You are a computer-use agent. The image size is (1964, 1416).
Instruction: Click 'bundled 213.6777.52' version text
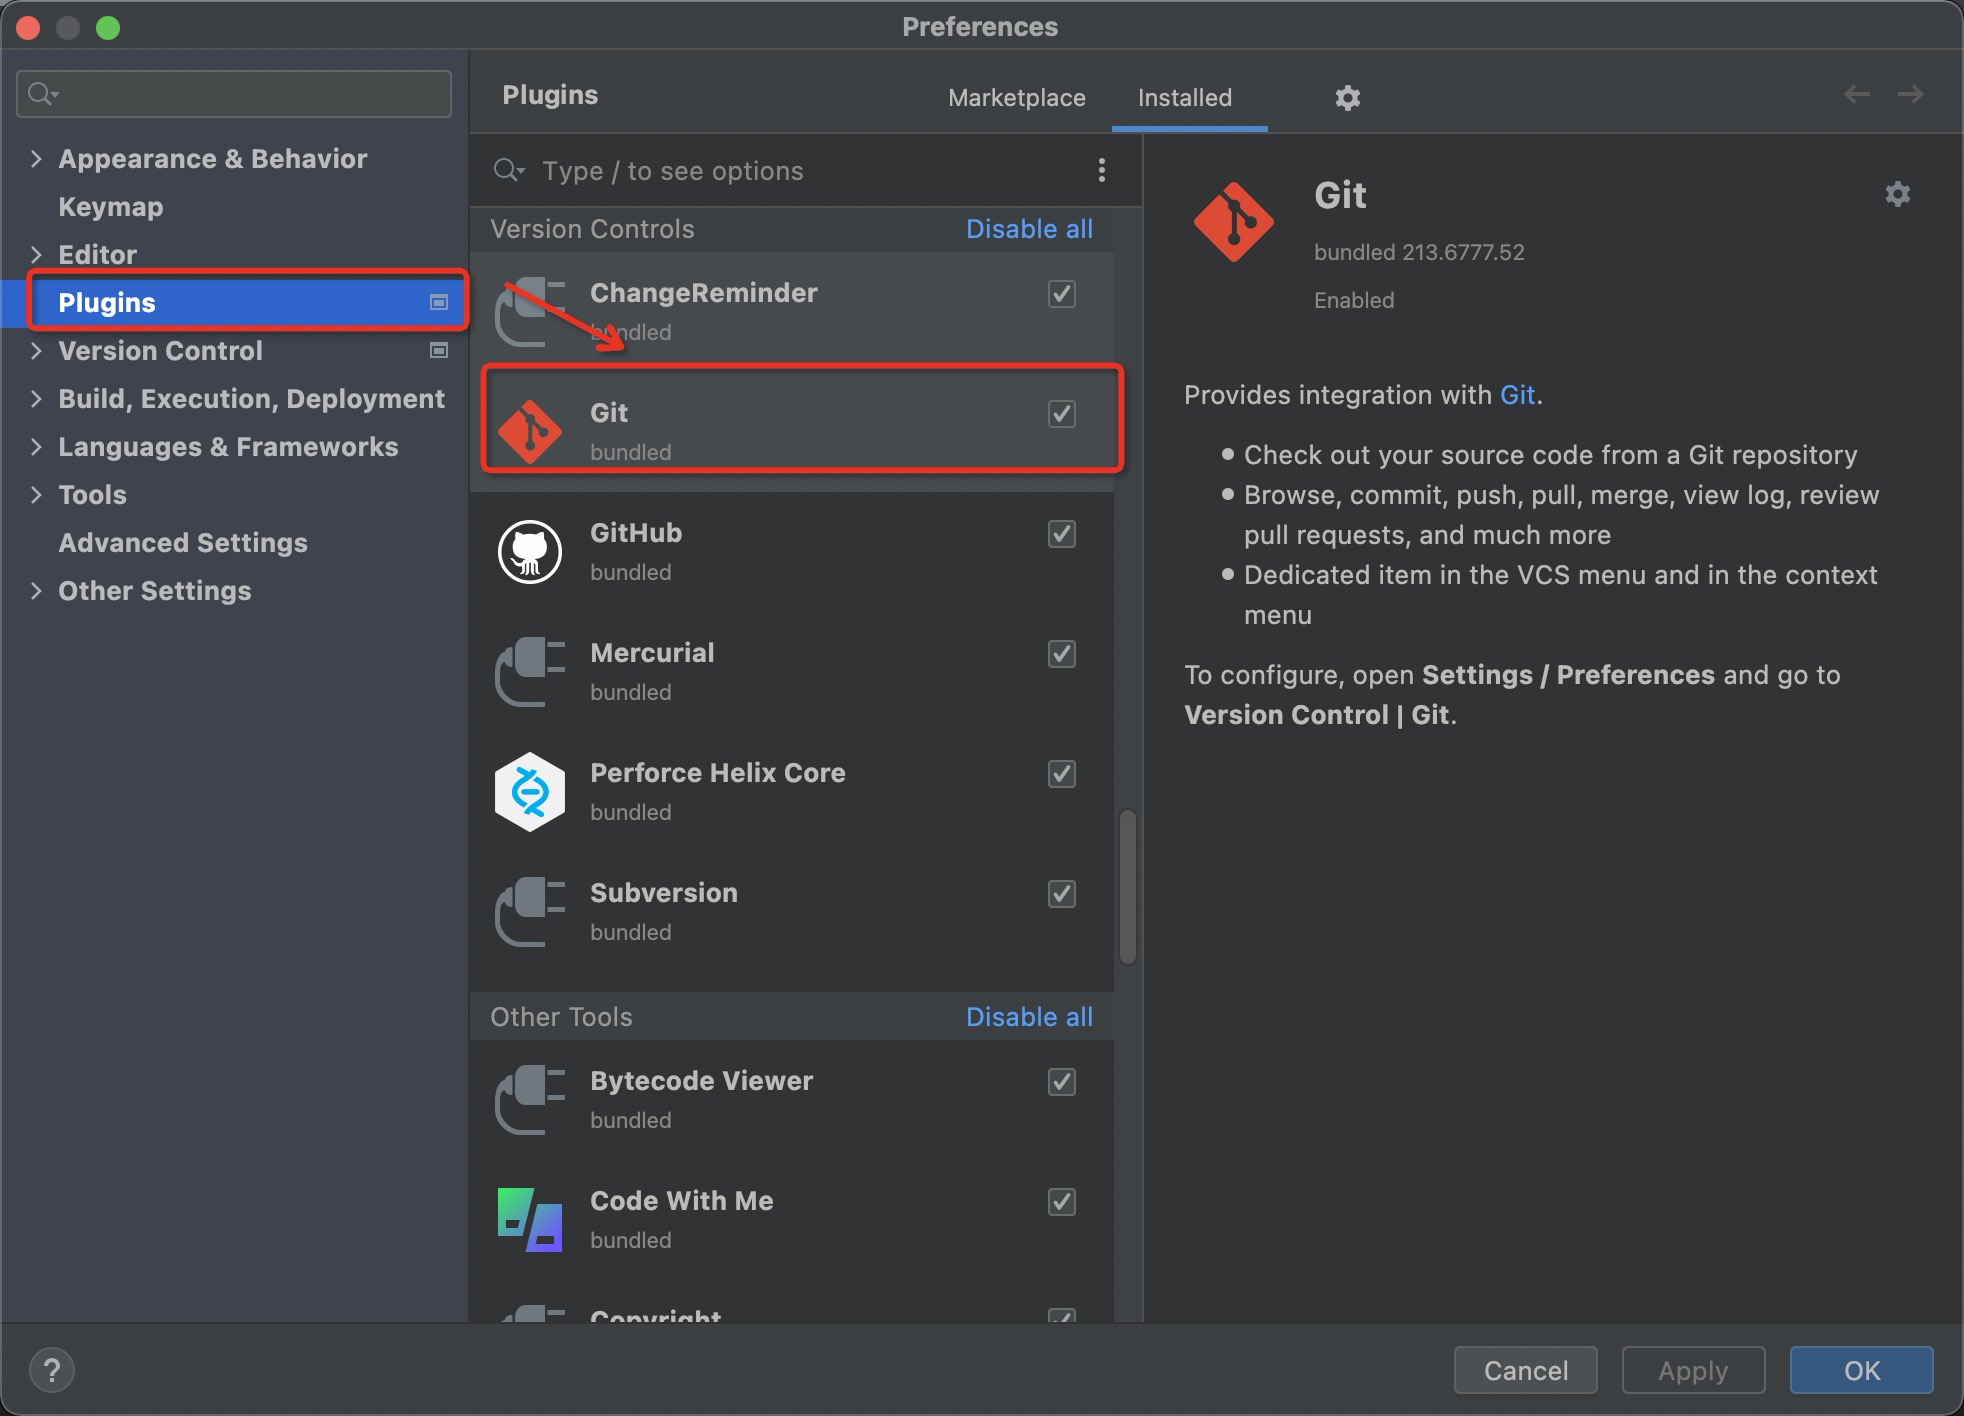pos(1419,252)
